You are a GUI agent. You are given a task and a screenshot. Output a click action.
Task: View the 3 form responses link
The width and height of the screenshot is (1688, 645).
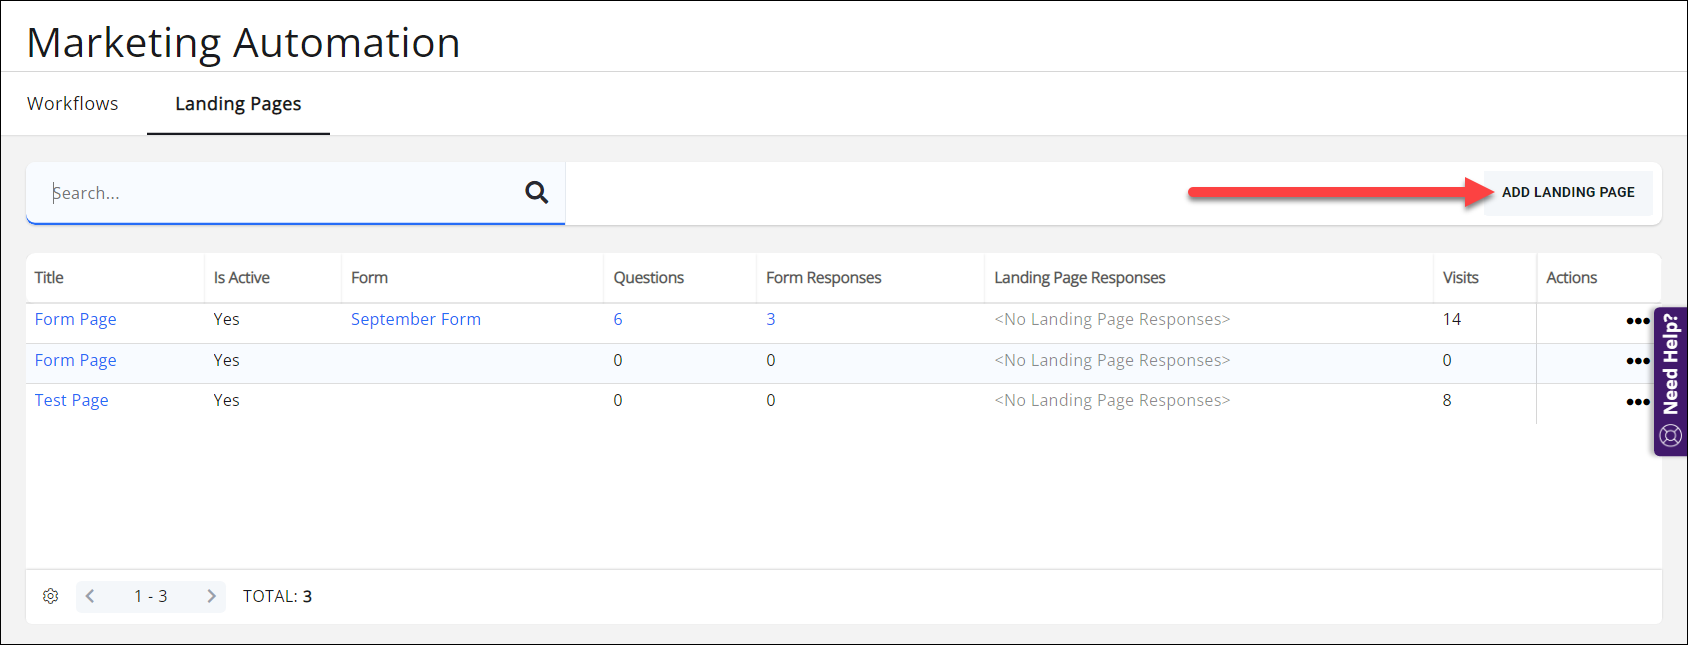[x=770, y=319]
